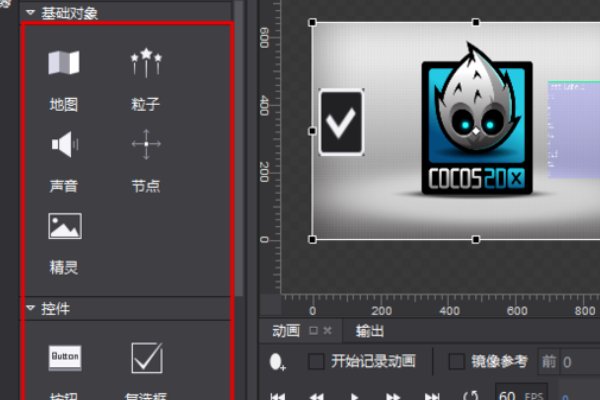Click the bottom-center selection handle of scene
Screen dimensions: 600x400
pos(476,240)
